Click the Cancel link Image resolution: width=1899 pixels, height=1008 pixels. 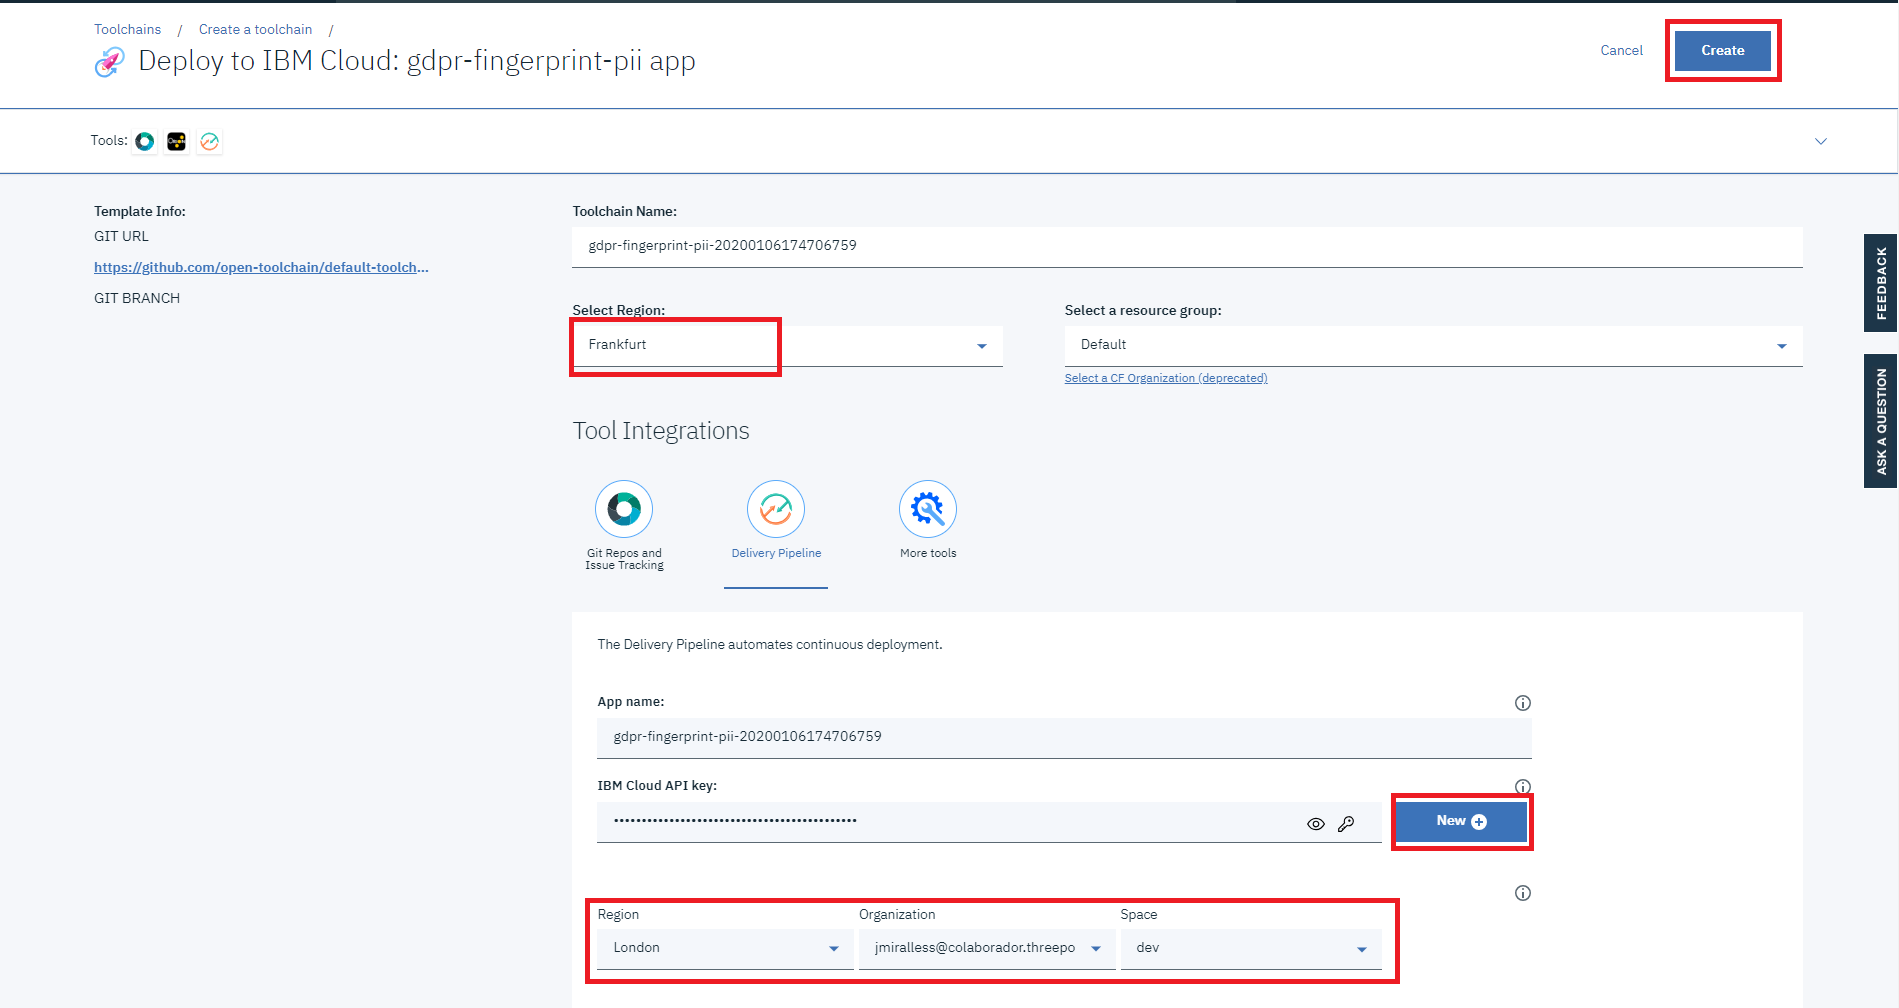point(1621,51)
